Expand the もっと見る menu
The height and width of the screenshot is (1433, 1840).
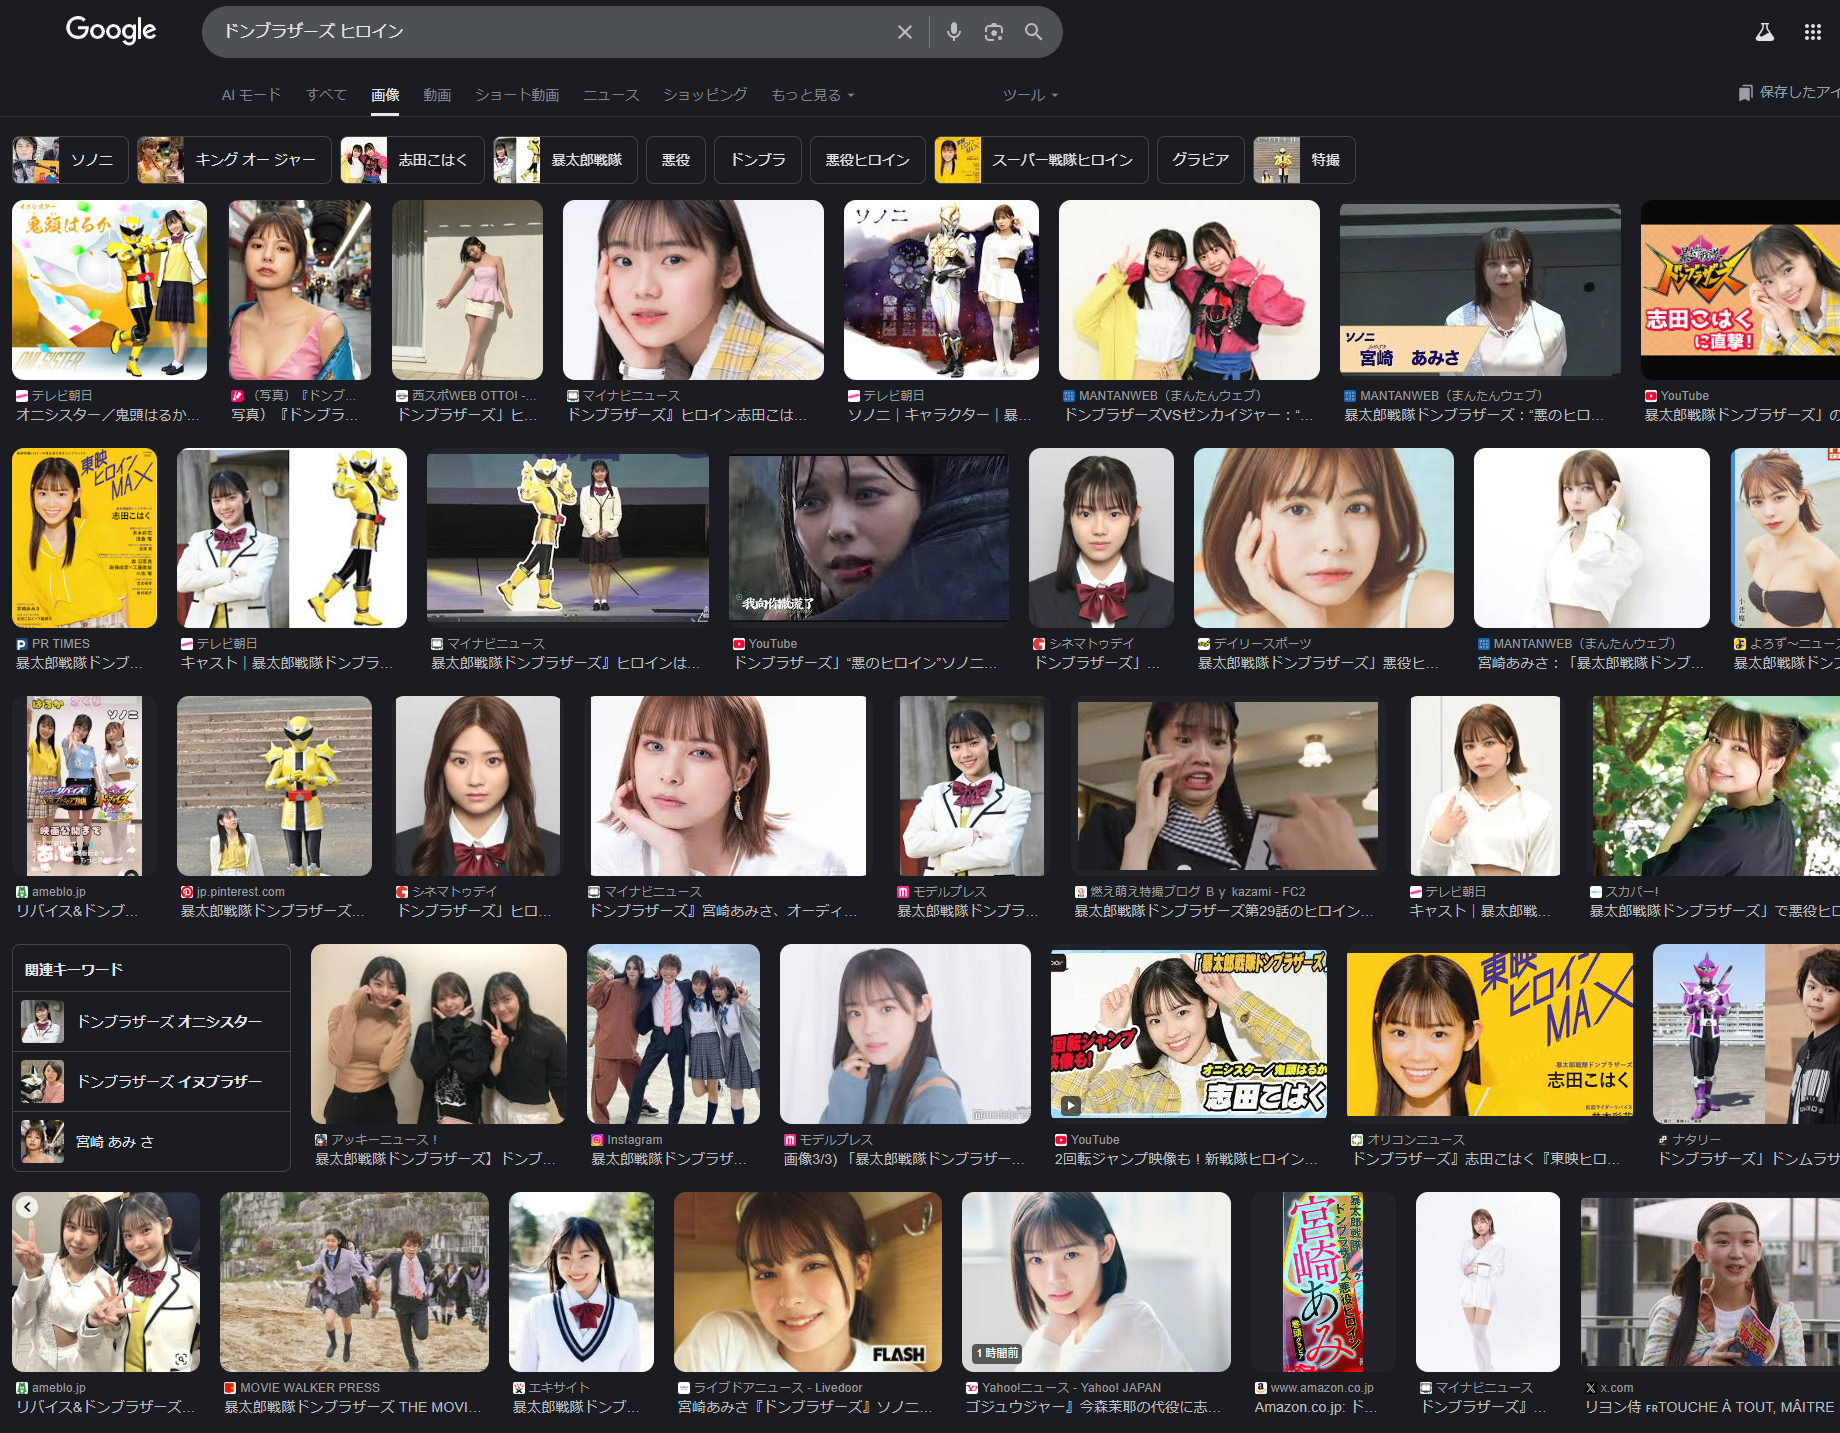point(812,95)
